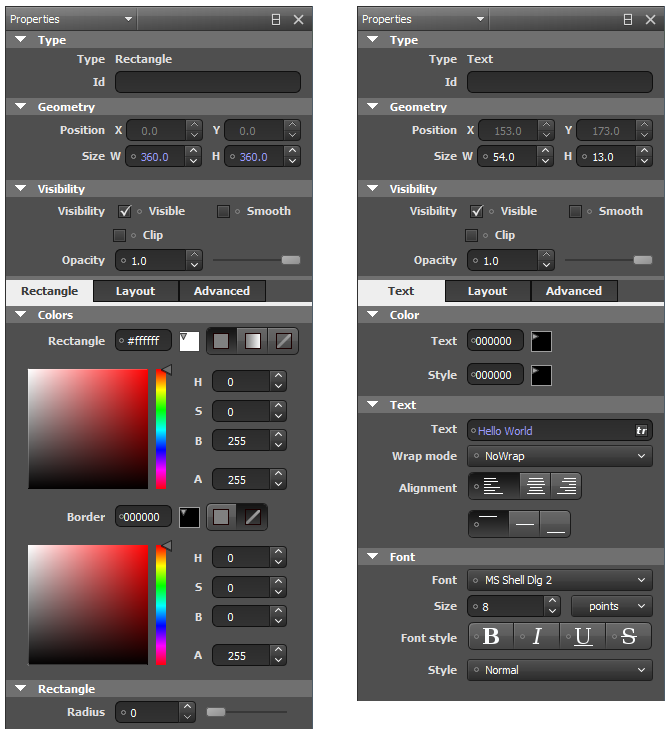Toggle Visible checkbox in Text panel
This screenshot has width=670, height=735.
pyautogui.click(x=476, y=211)
